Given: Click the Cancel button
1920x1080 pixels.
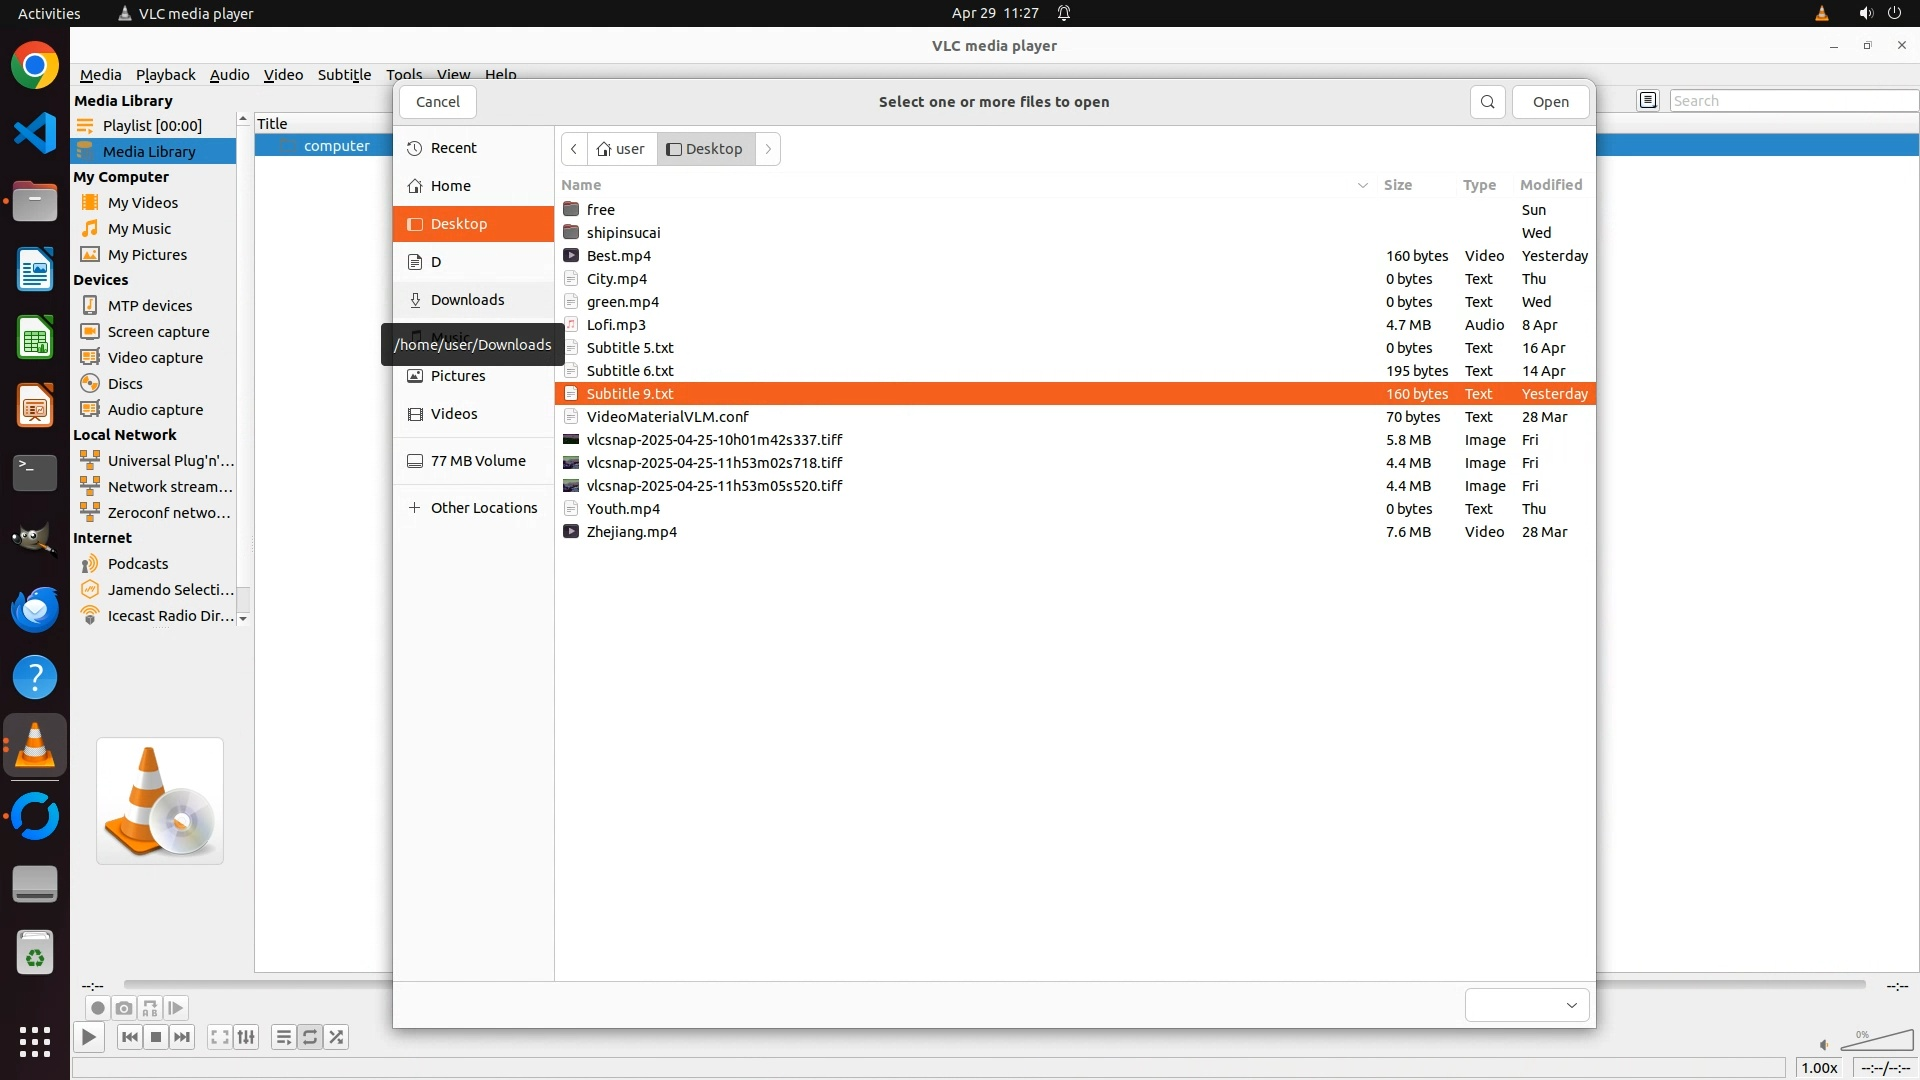Looking at the screenshot, I should click(x=437, y=102).
